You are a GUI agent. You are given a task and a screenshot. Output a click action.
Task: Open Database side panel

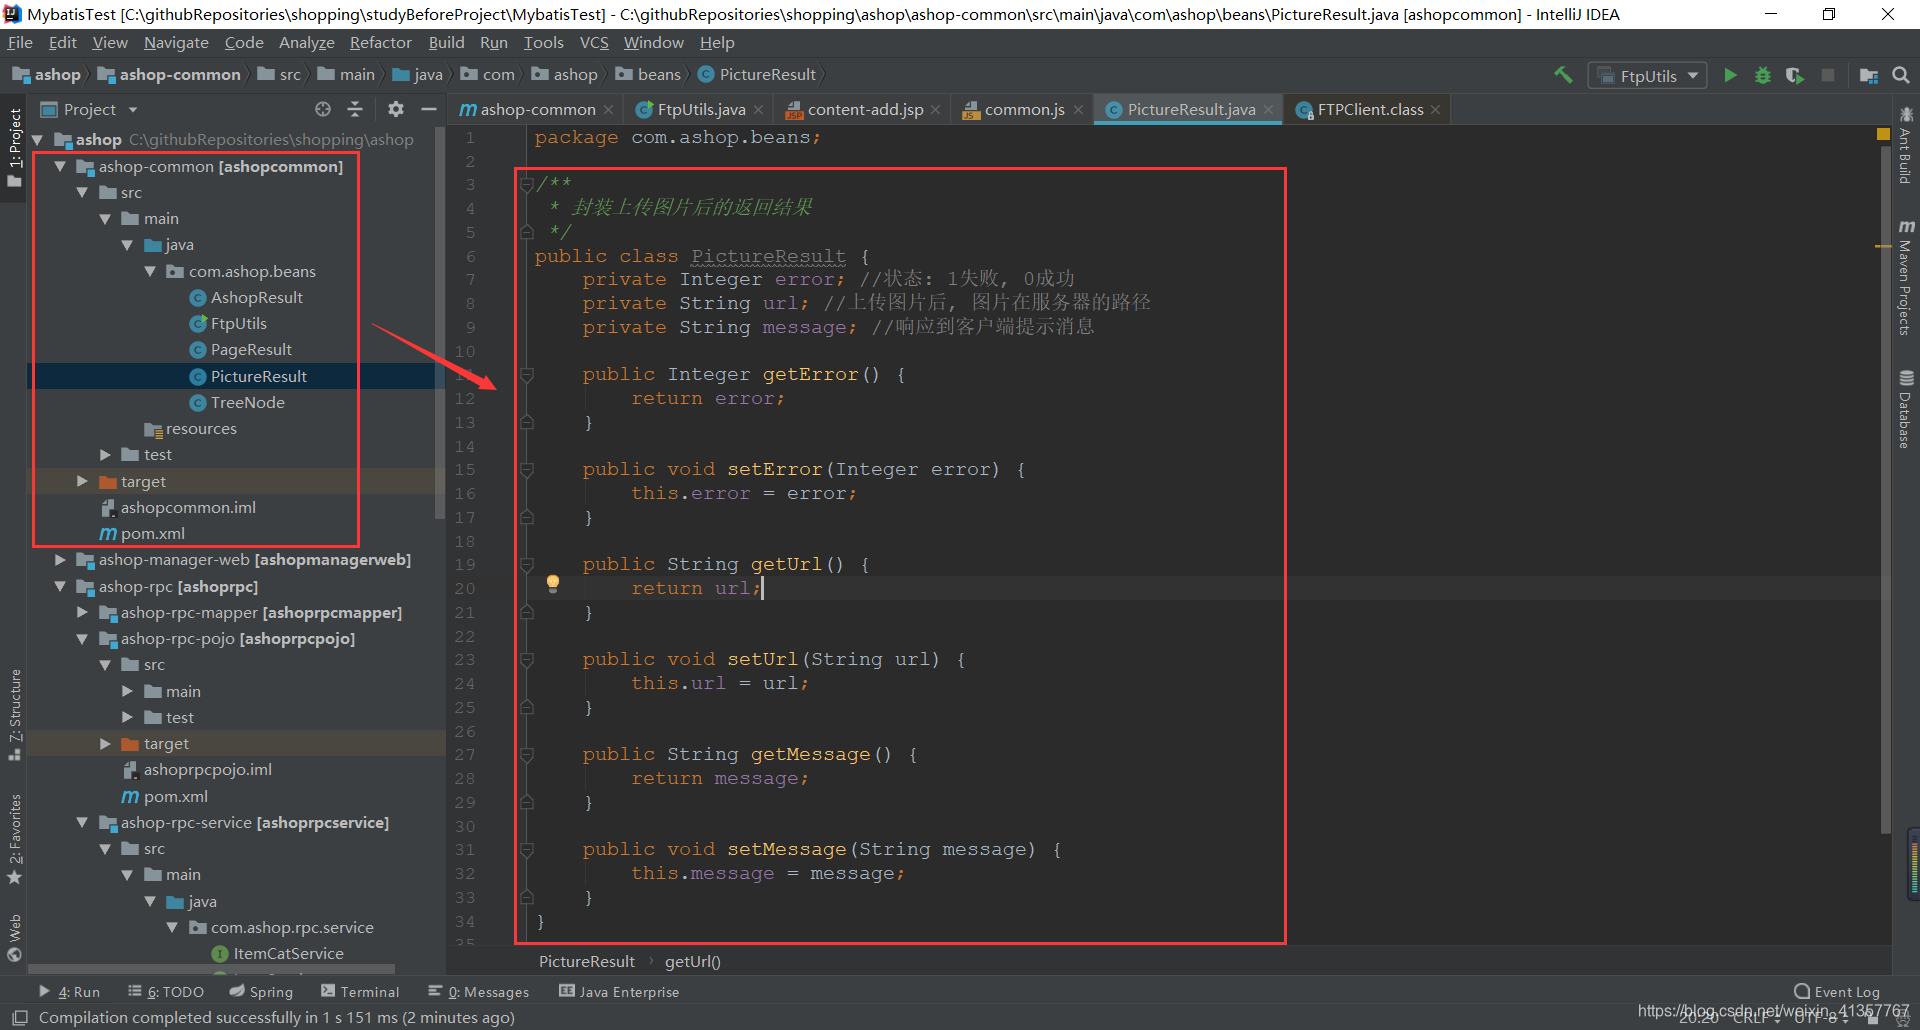tap(1906, 410)
